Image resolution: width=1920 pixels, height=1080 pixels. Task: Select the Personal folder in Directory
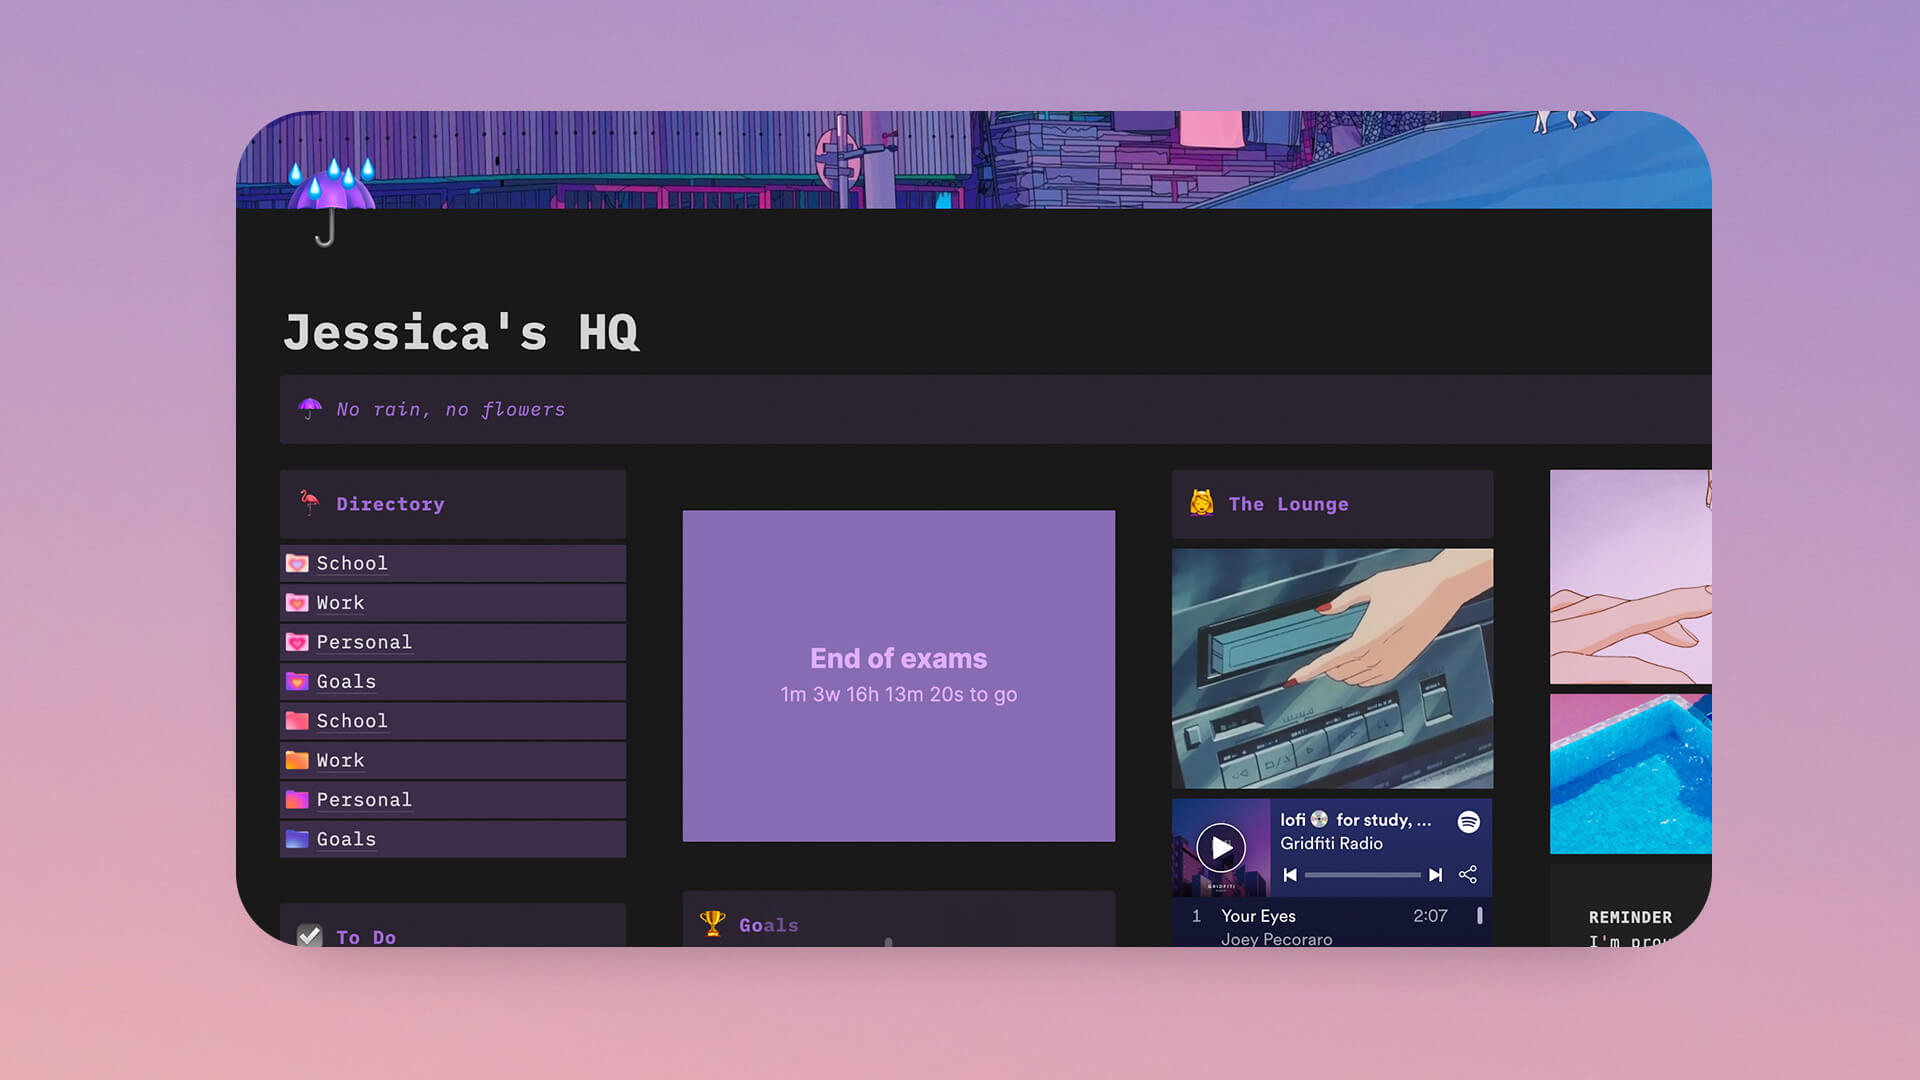364,641
